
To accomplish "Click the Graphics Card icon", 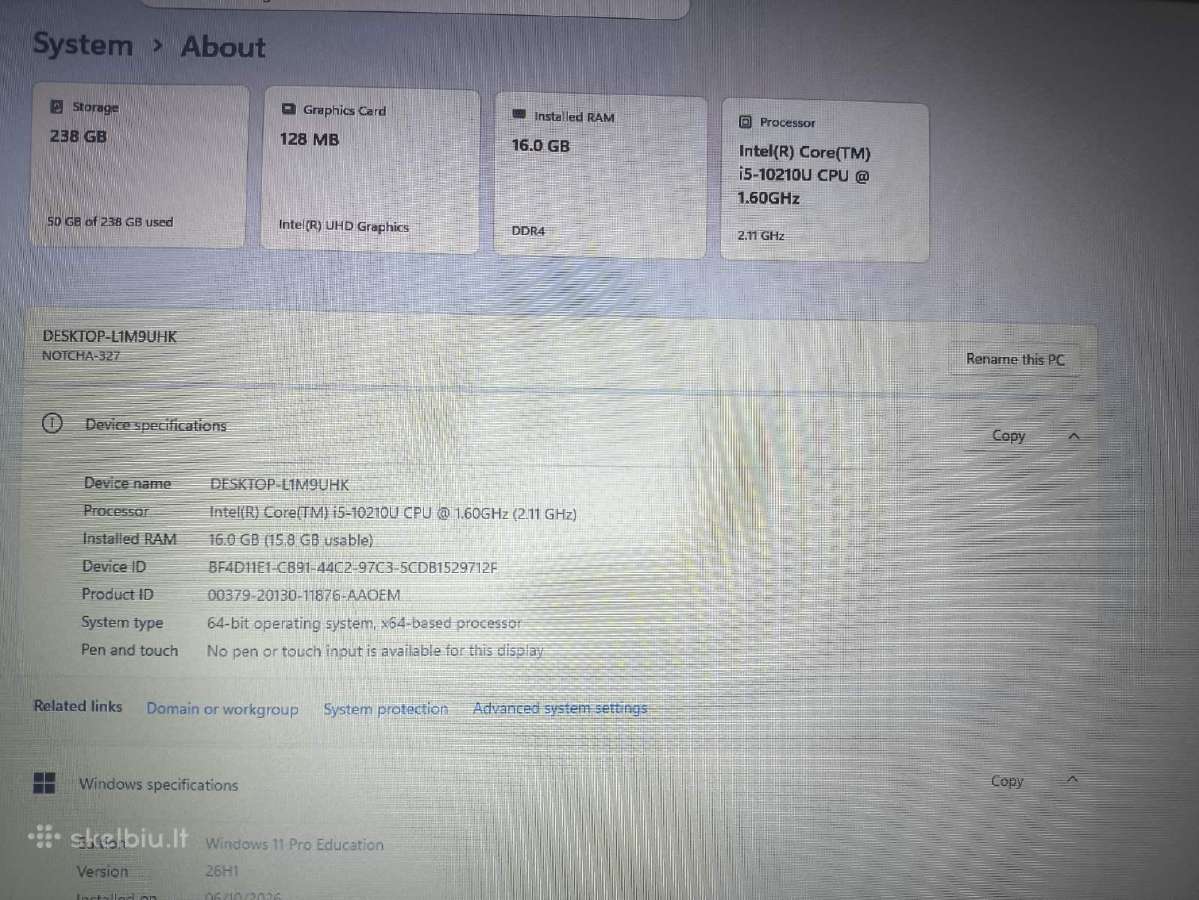I will pos(288,109).
